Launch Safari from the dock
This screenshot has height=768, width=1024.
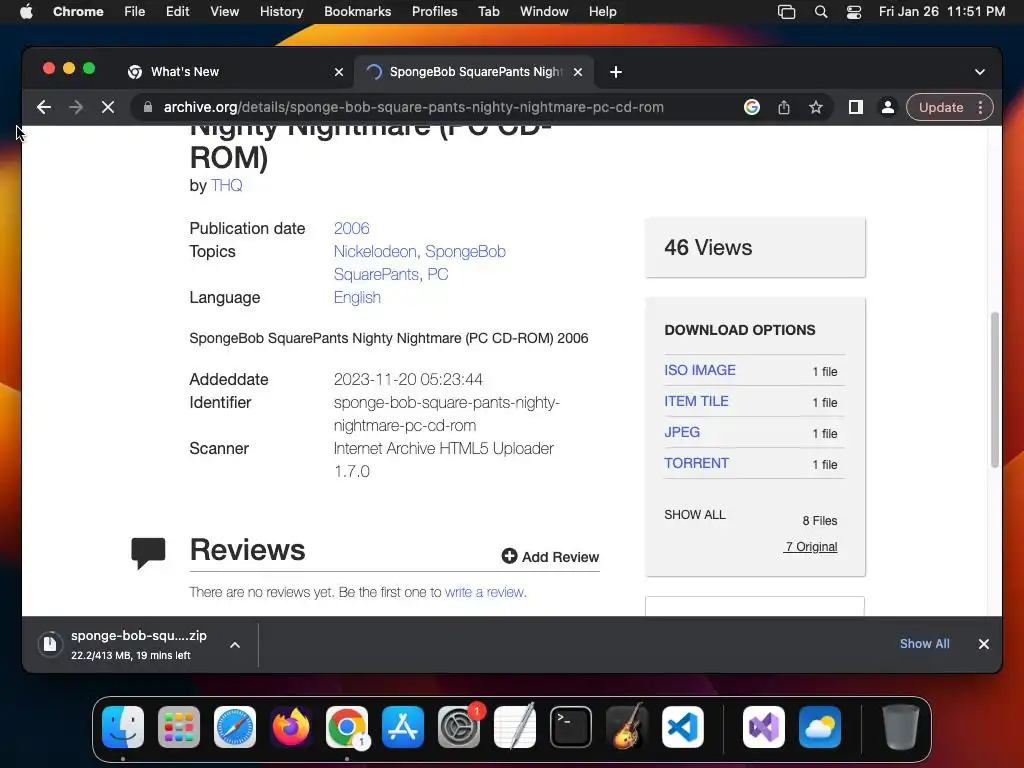pyautogui.click(x=235, y=727)
